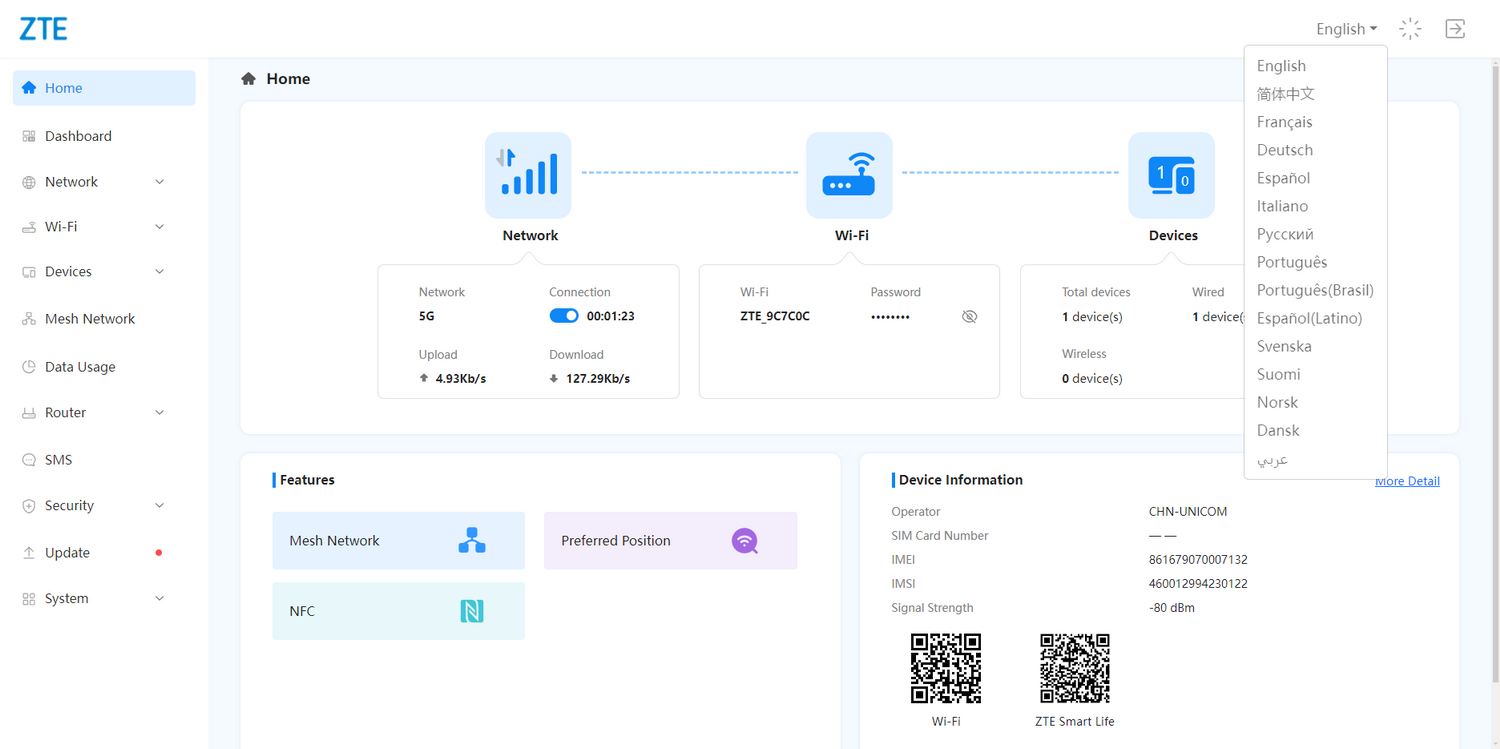The height and width of the screenshot is (749, 1500).
Task: Click the Wi-Fi QR code
Action: click(x=946, y=668)
